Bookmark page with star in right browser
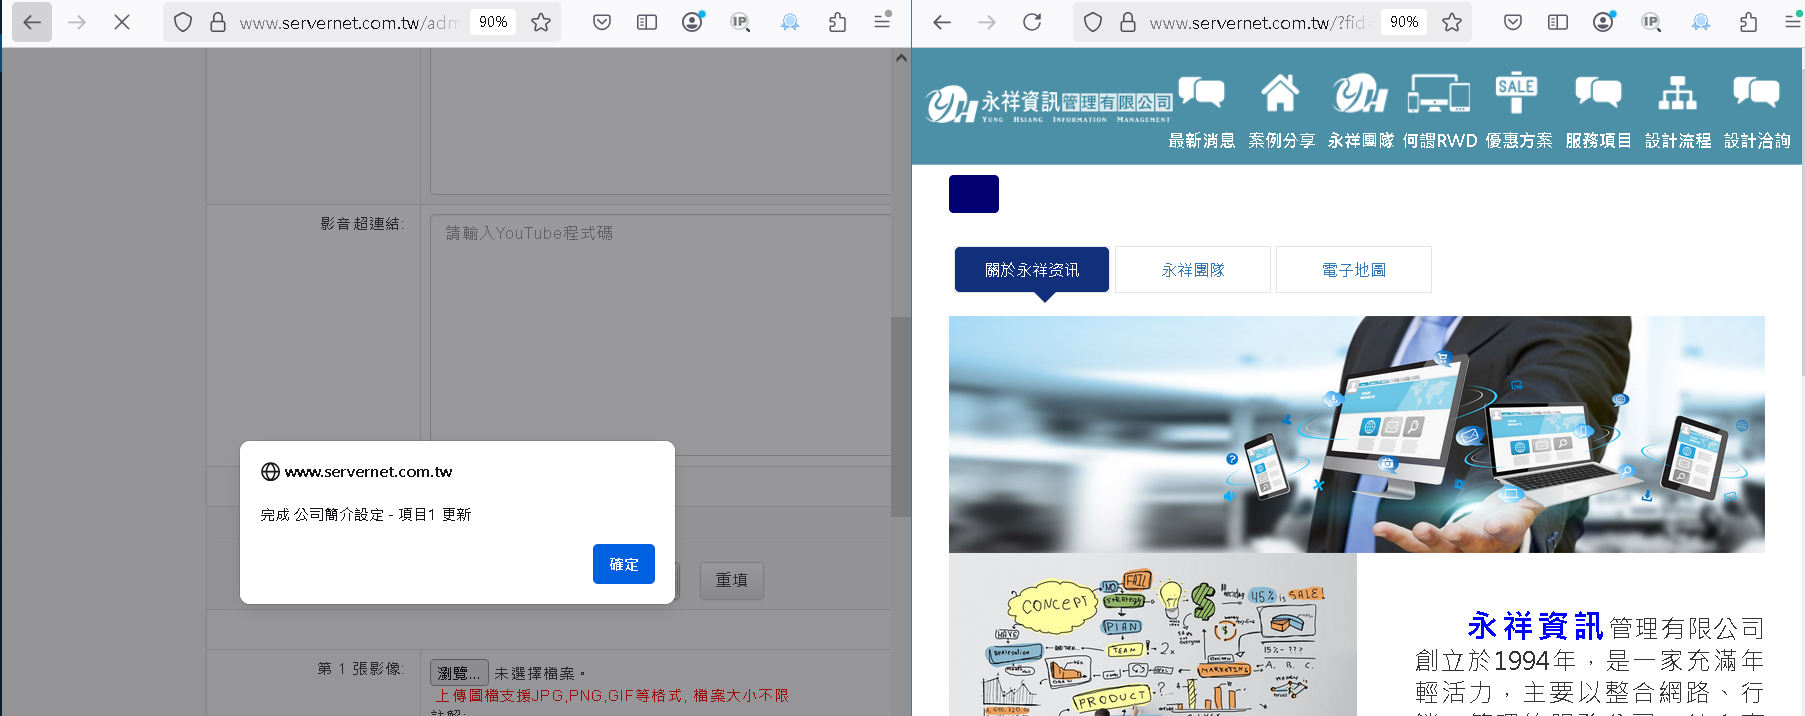The width and height of the screenshot is (1805, 716). click(1452, 22)
